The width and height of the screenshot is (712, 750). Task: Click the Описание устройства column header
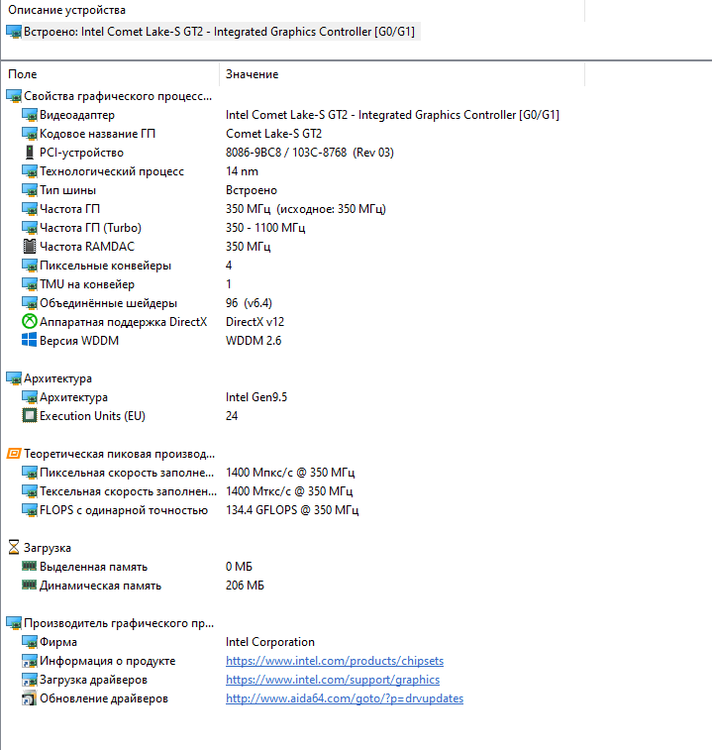(293, 10)
